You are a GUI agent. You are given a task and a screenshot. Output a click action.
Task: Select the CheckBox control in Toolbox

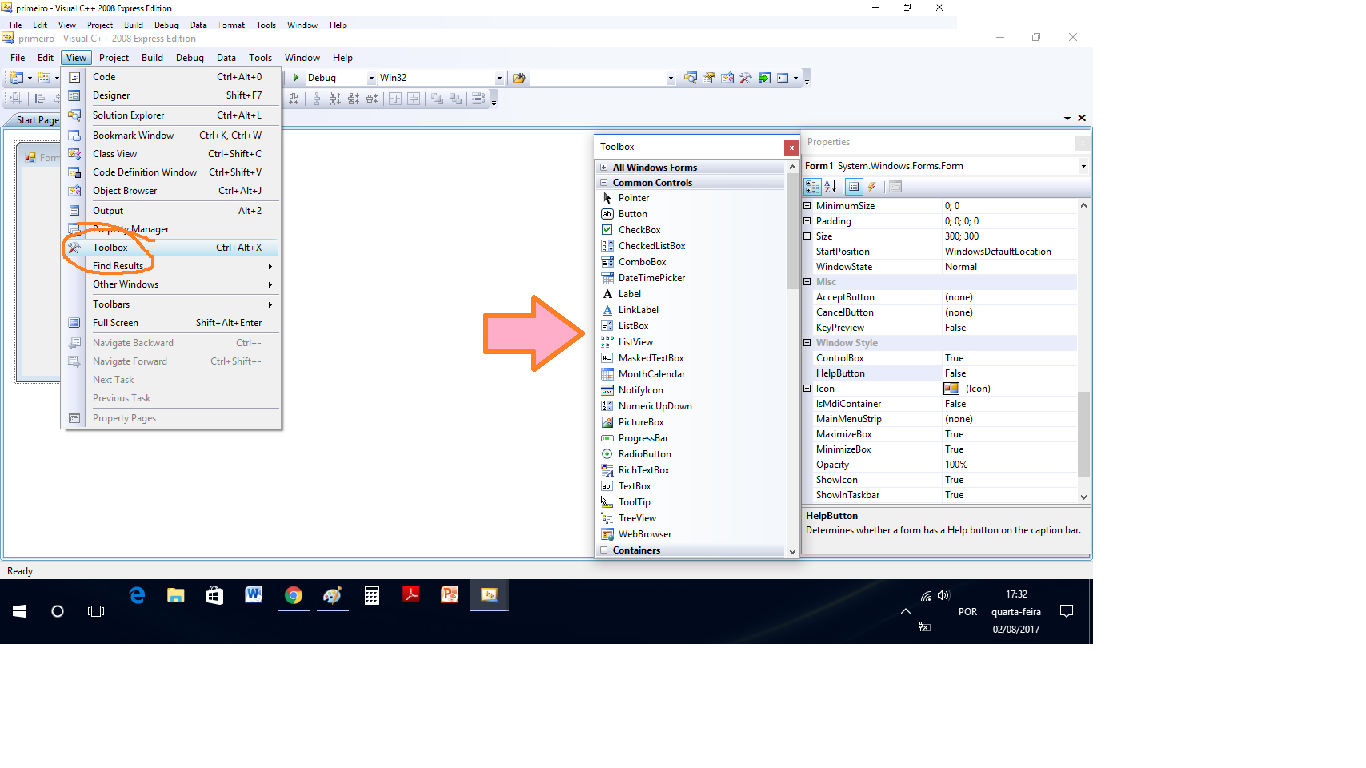639,230
